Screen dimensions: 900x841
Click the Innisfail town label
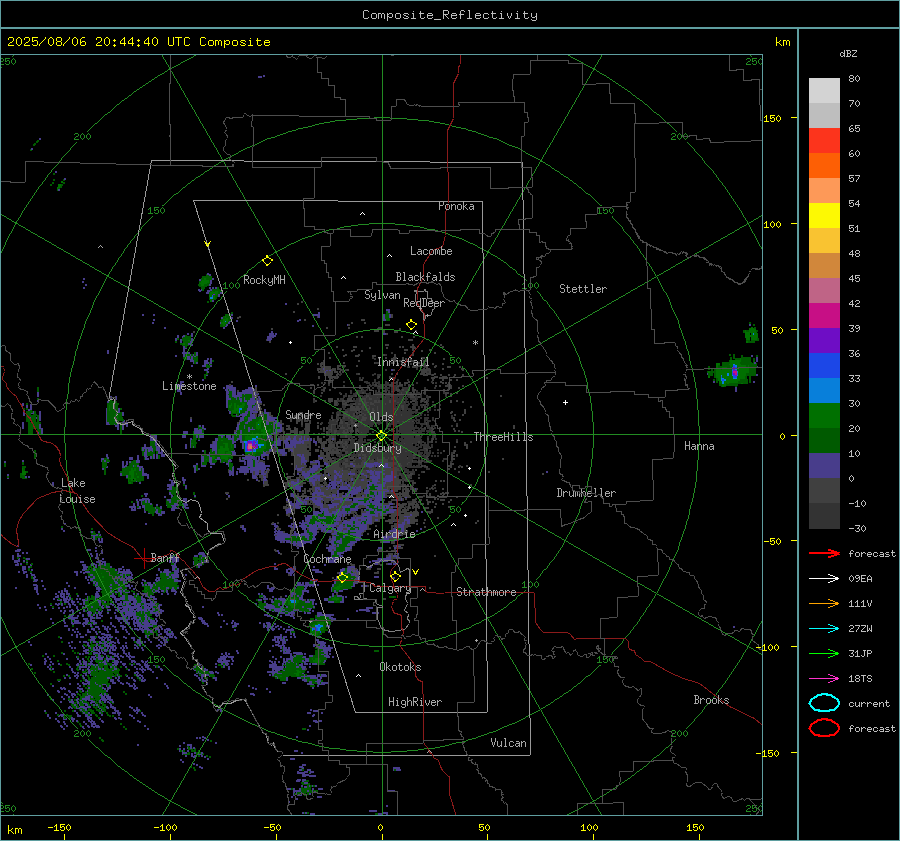pyautogui.click(x=403, y=362)
